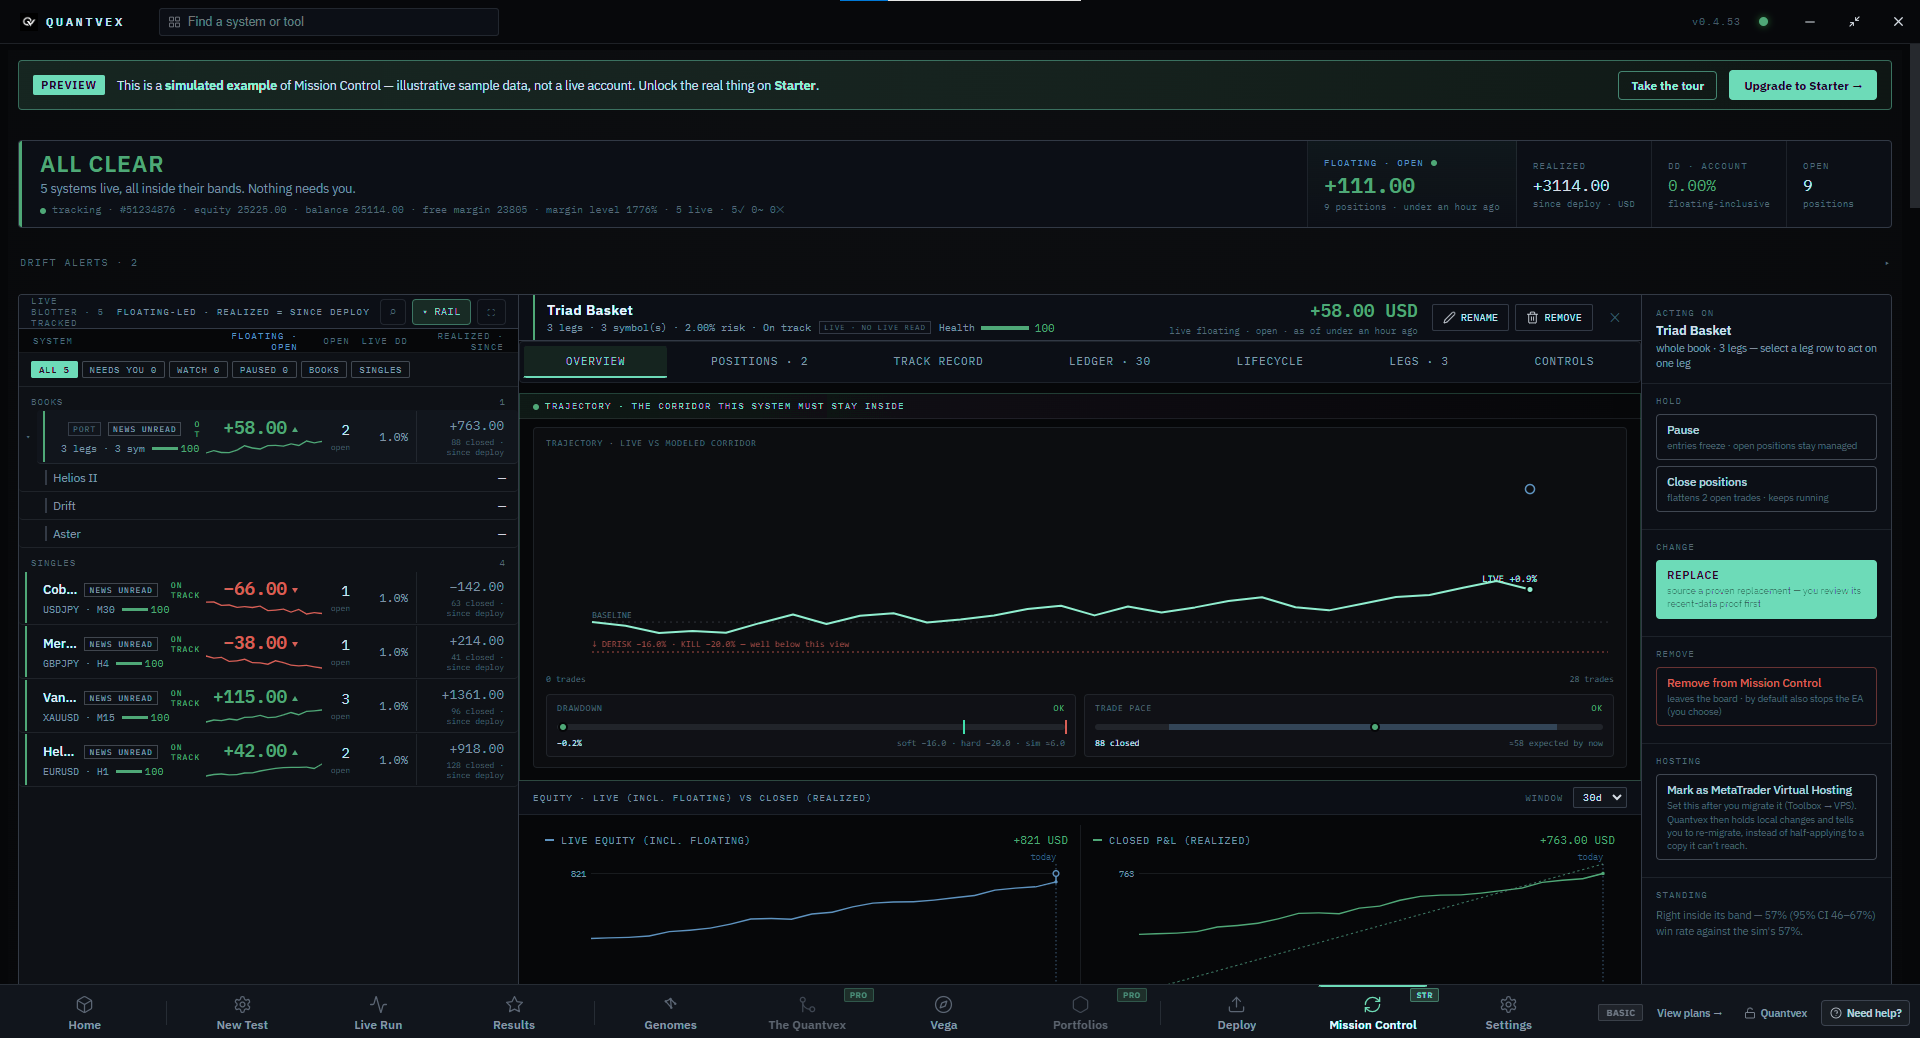This screenshot has height=1038, width=1920.
Task: Click Upgrade to Starter
Action: (1803, 86)
